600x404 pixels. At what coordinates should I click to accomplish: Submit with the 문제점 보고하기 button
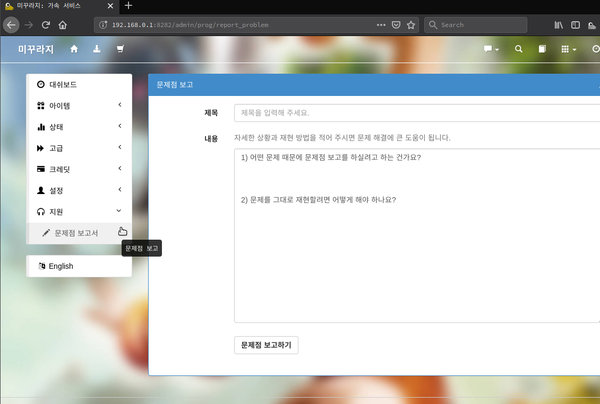pyautogui.click(x=266, y=345)
